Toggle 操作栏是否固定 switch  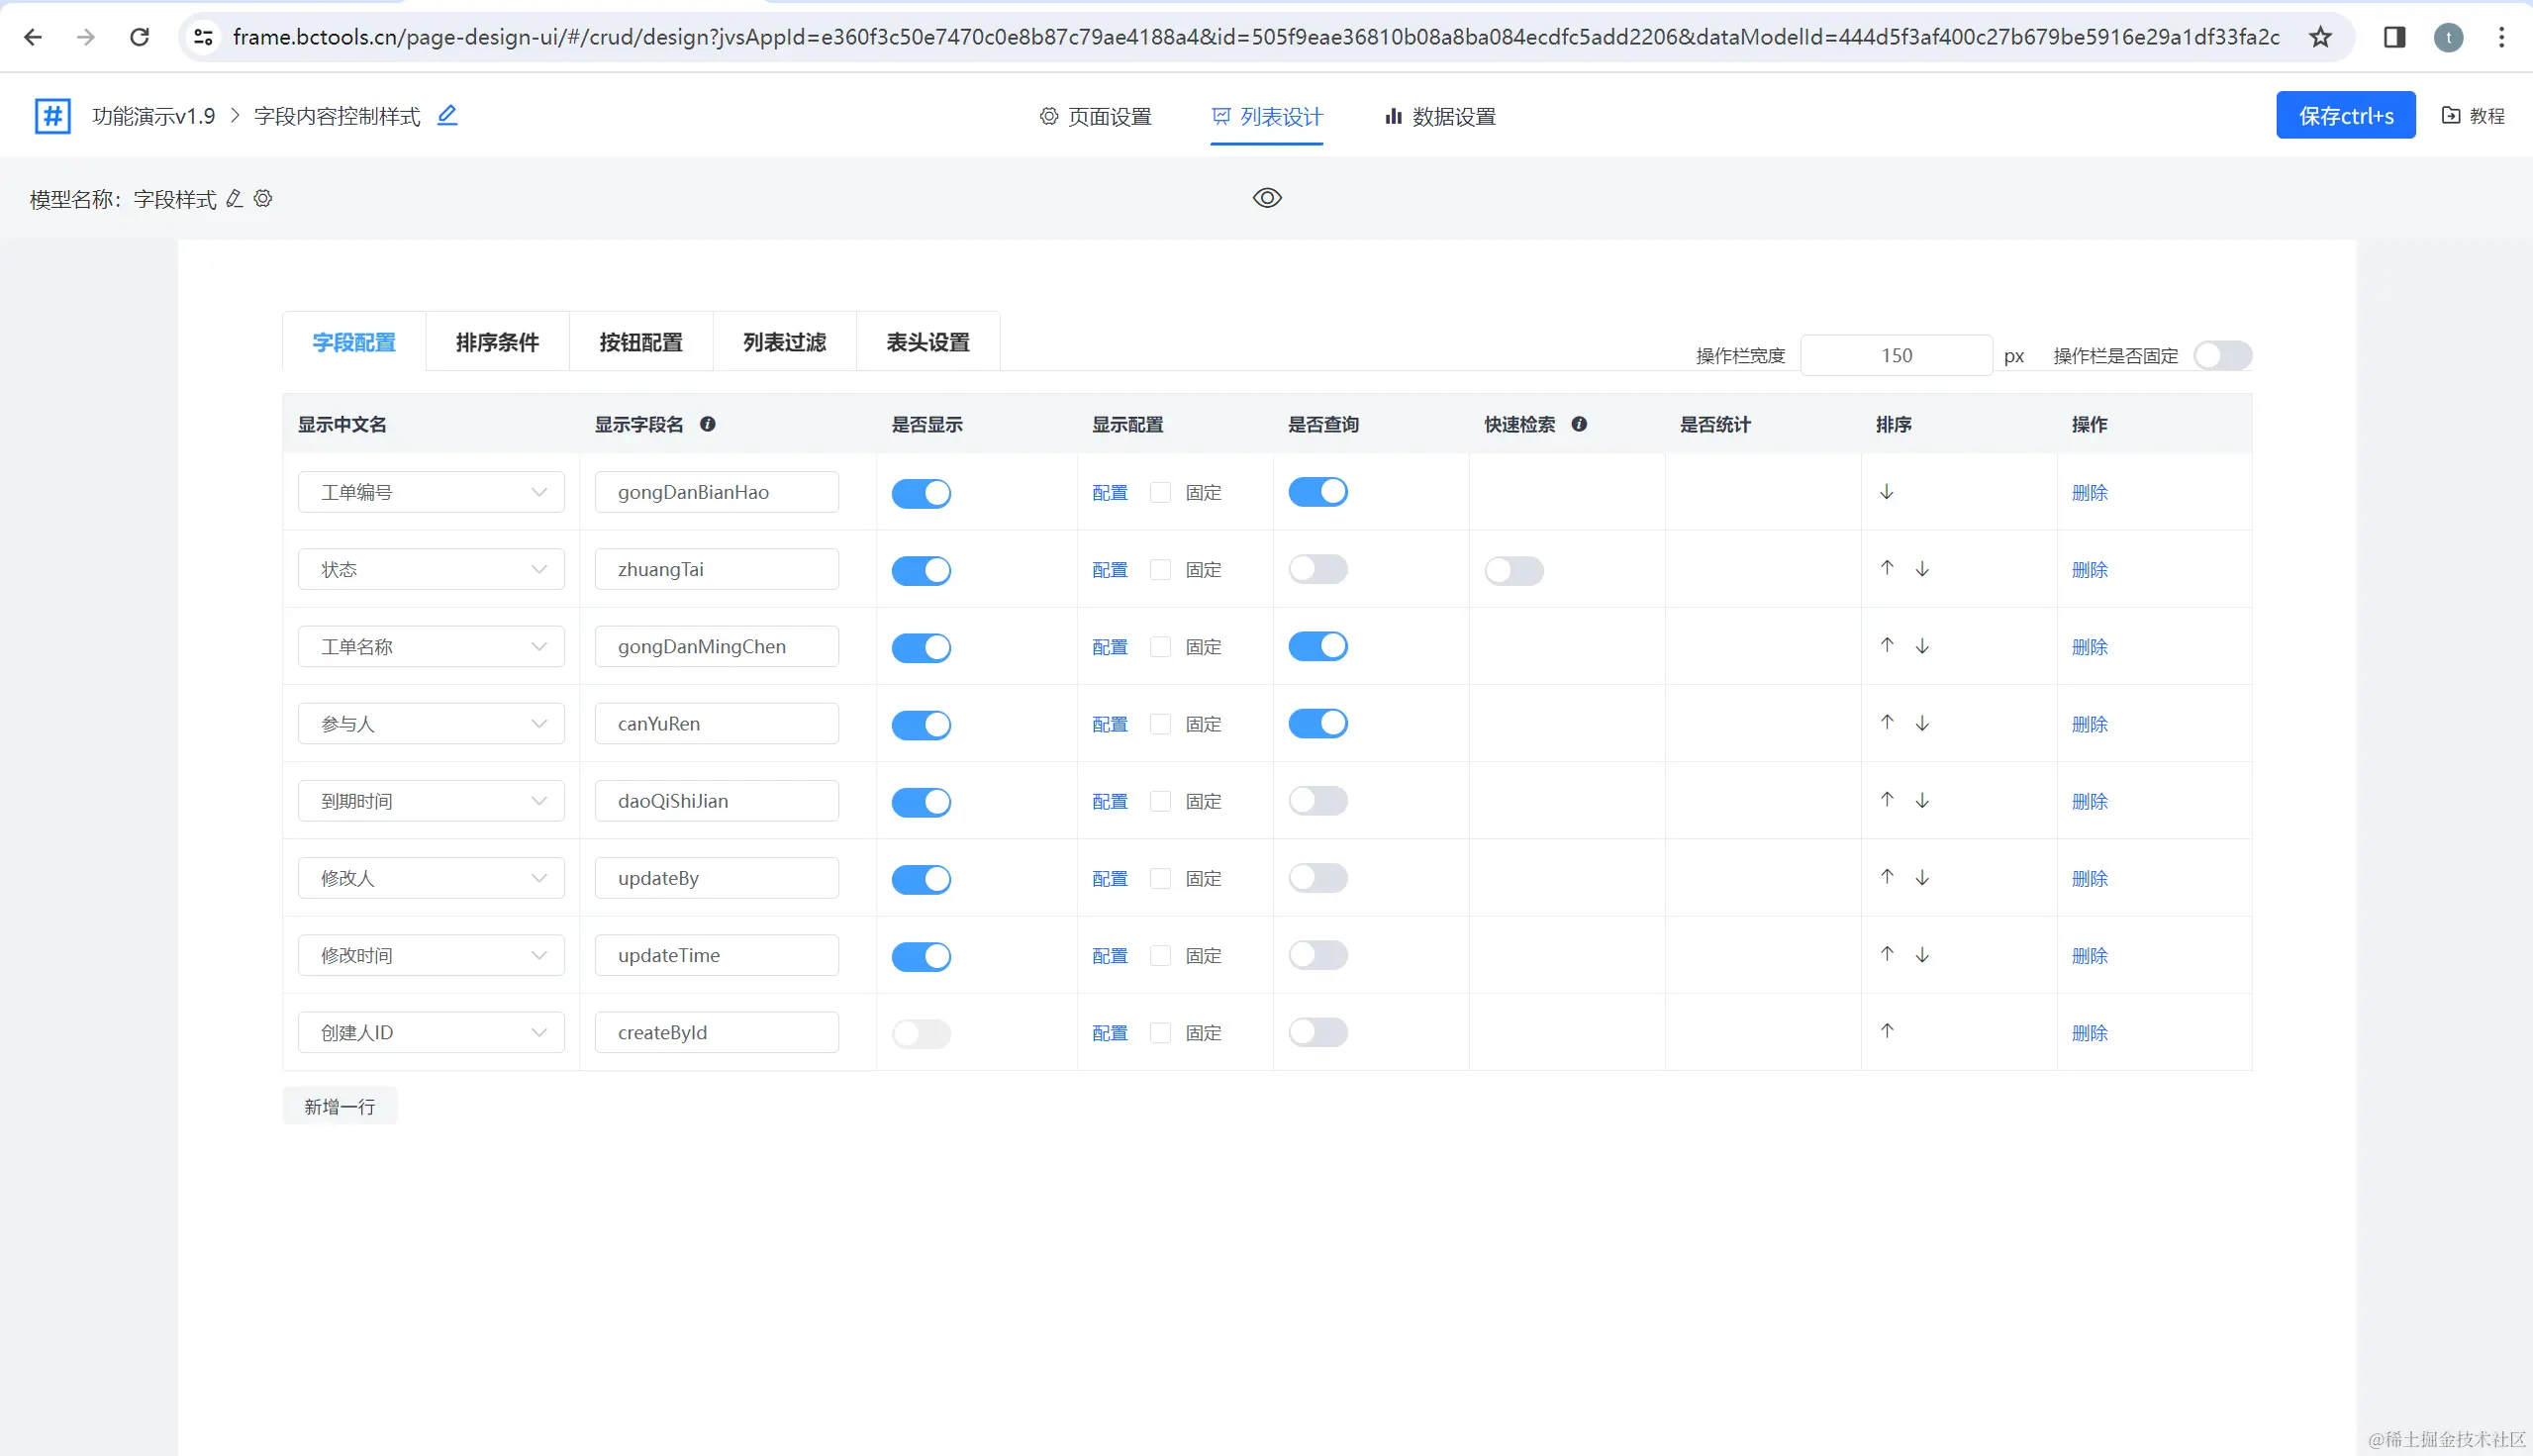pyautogui.click(x=2221, y=356)
